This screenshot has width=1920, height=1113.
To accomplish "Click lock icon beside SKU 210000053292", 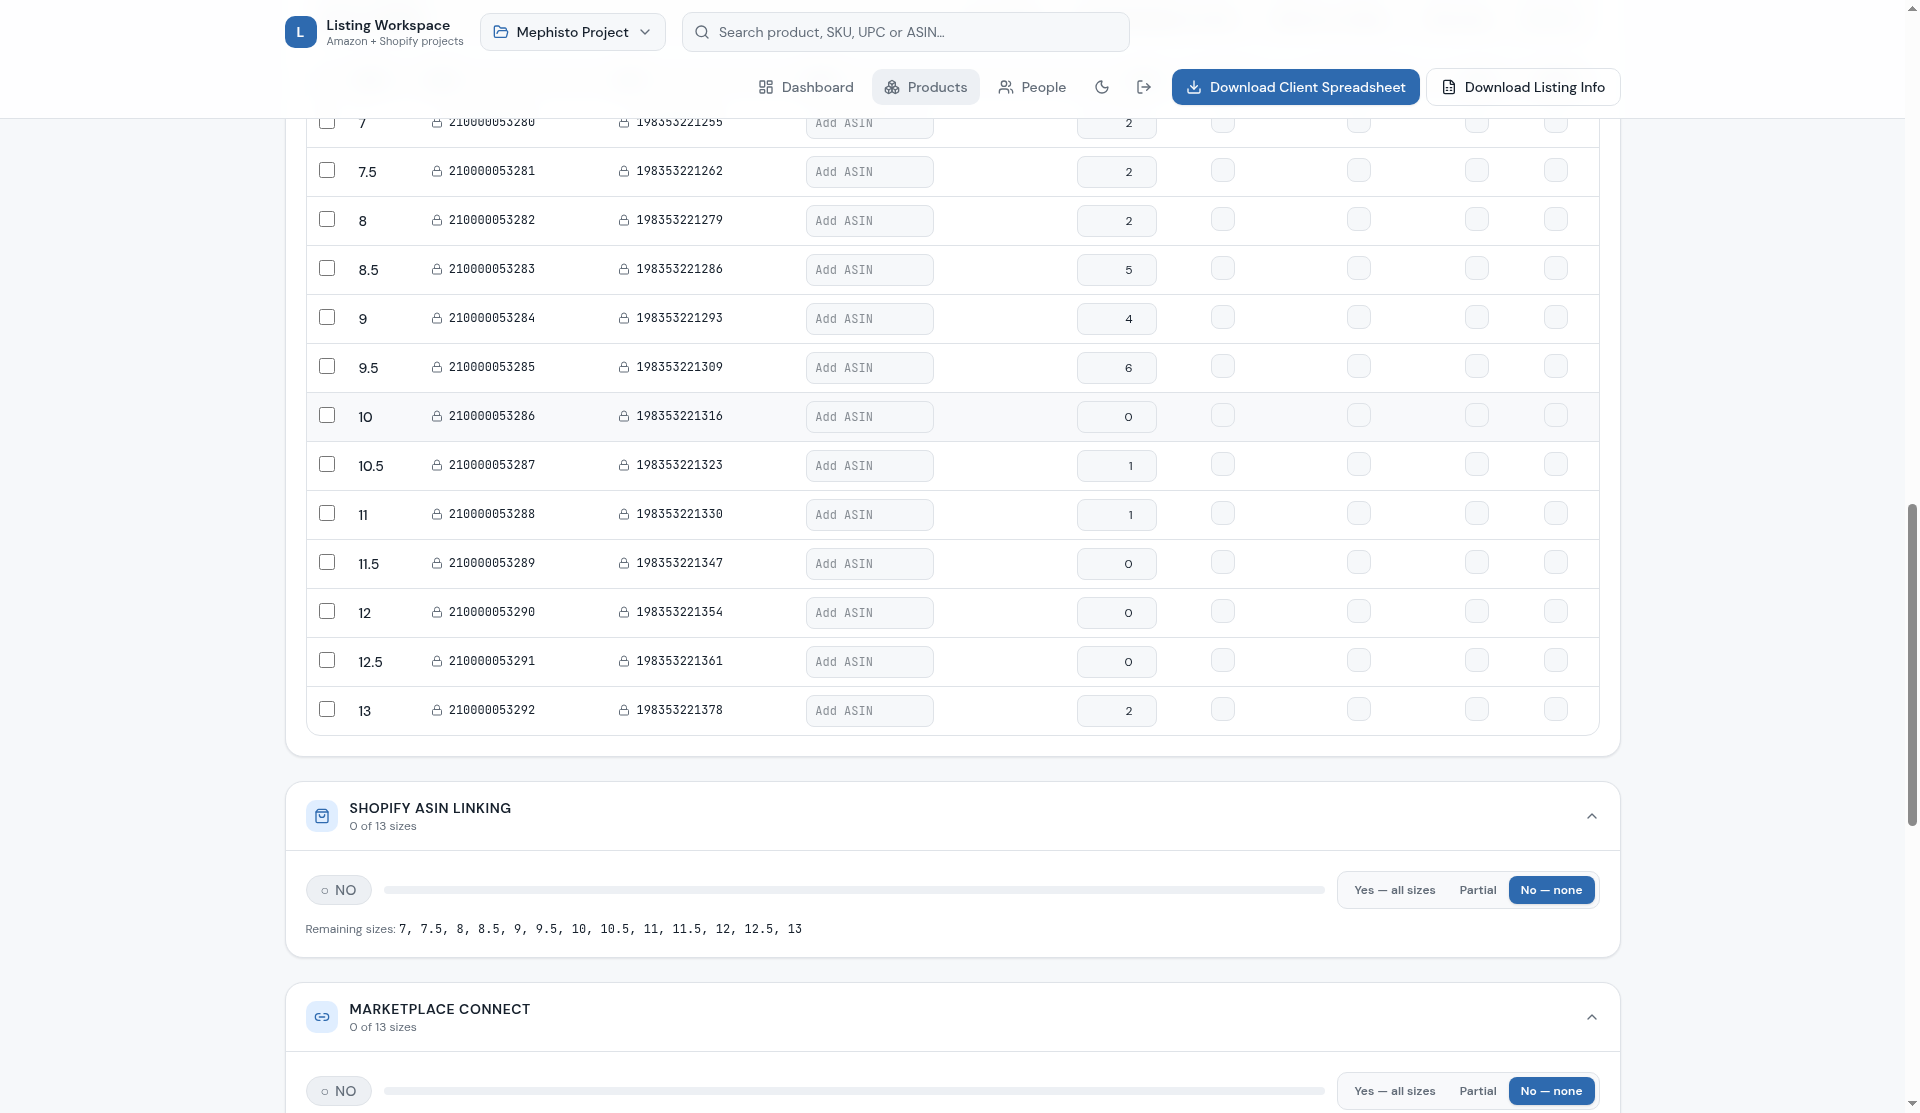I will pos(437,710).
